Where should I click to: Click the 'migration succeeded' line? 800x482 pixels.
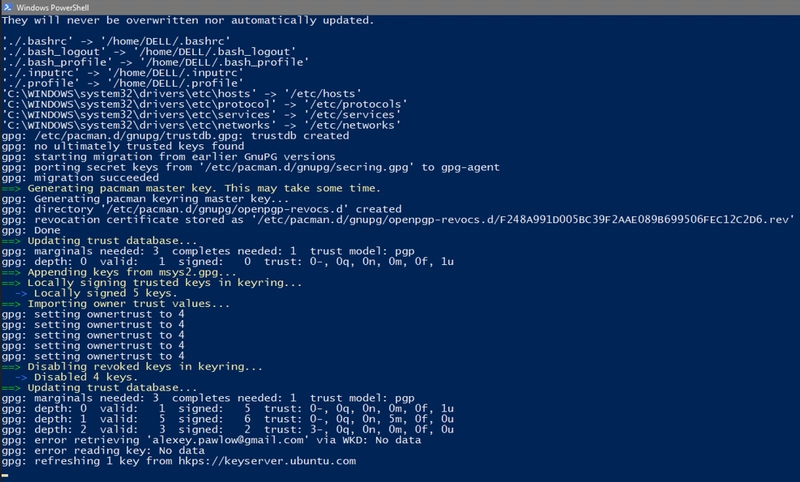[x=80, y=178]
